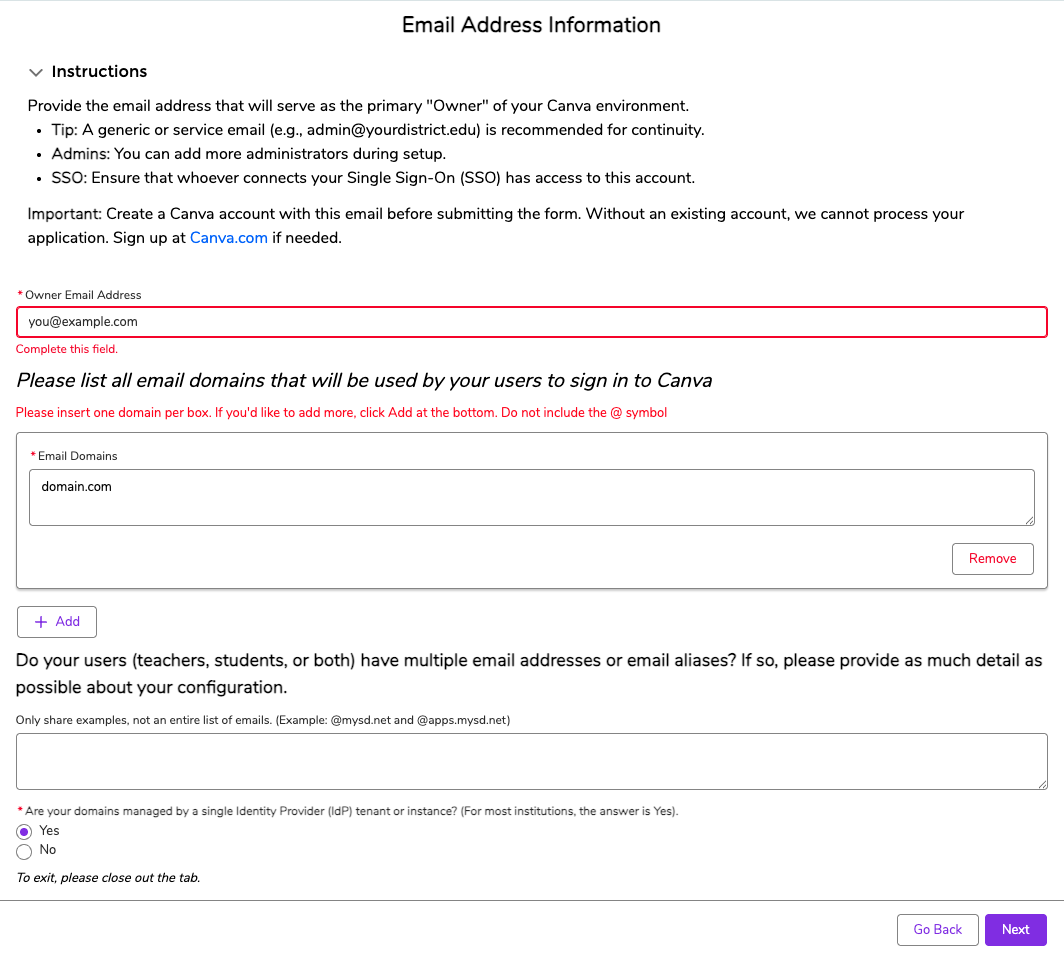
Task: Click the Email Domains field label
Action: tap(77, 456)
